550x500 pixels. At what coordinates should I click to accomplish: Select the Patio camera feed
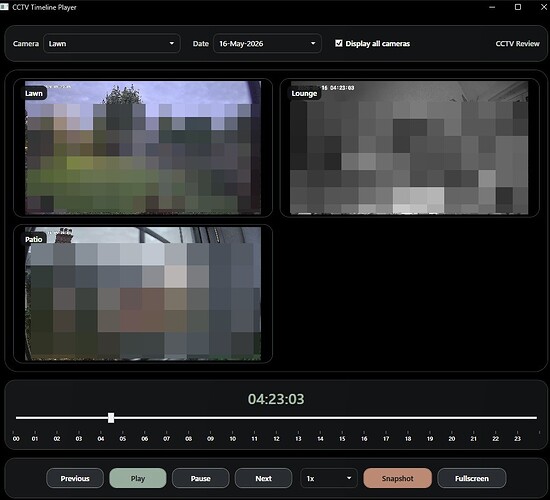[x=143, y=294]
